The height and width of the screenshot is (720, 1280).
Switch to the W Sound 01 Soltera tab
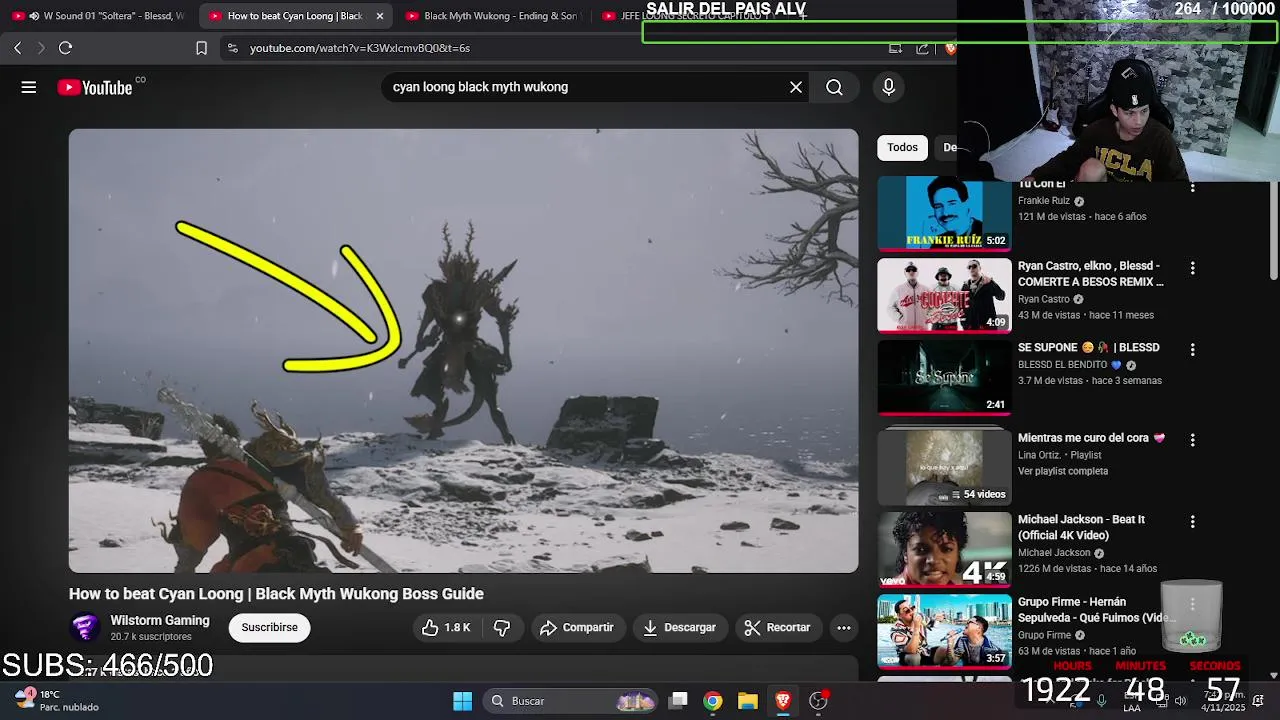pyautogui.click(x=98, y=16)
